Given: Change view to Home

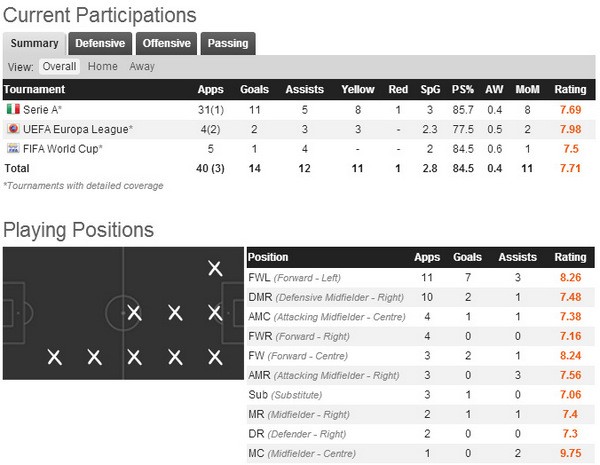Looking at the screenshot, I should click(x=103, y=67).
